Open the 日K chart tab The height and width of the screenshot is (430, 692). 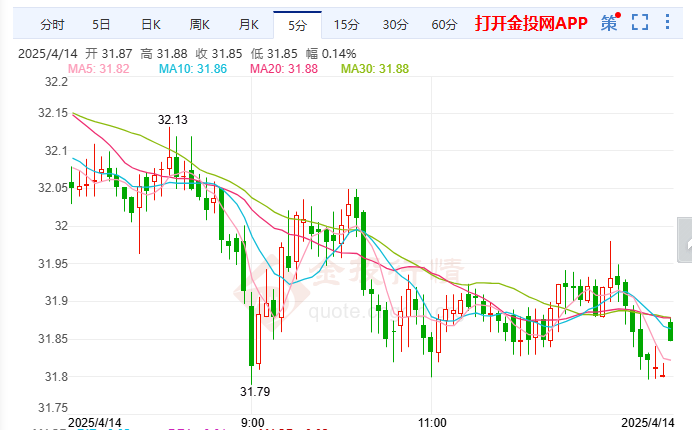click(x=150, y=25)
